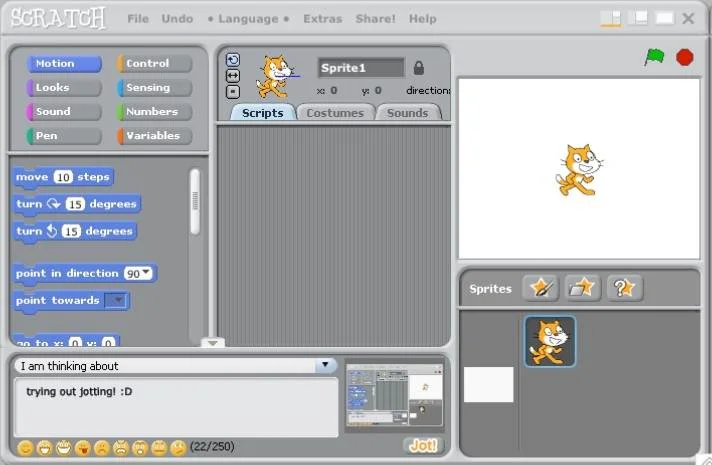Insert the straight-mouth neutral emoticon
Image resolution: width=712 pixels, height=465 pixels.
pos(159,448)
